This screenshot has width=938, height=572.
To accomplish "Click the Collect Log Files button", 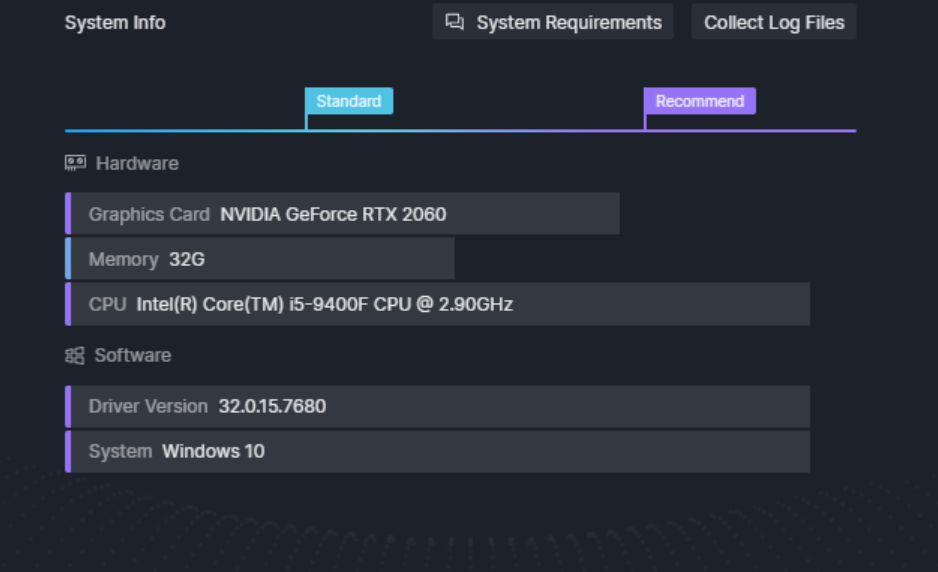I will [773, 22].
